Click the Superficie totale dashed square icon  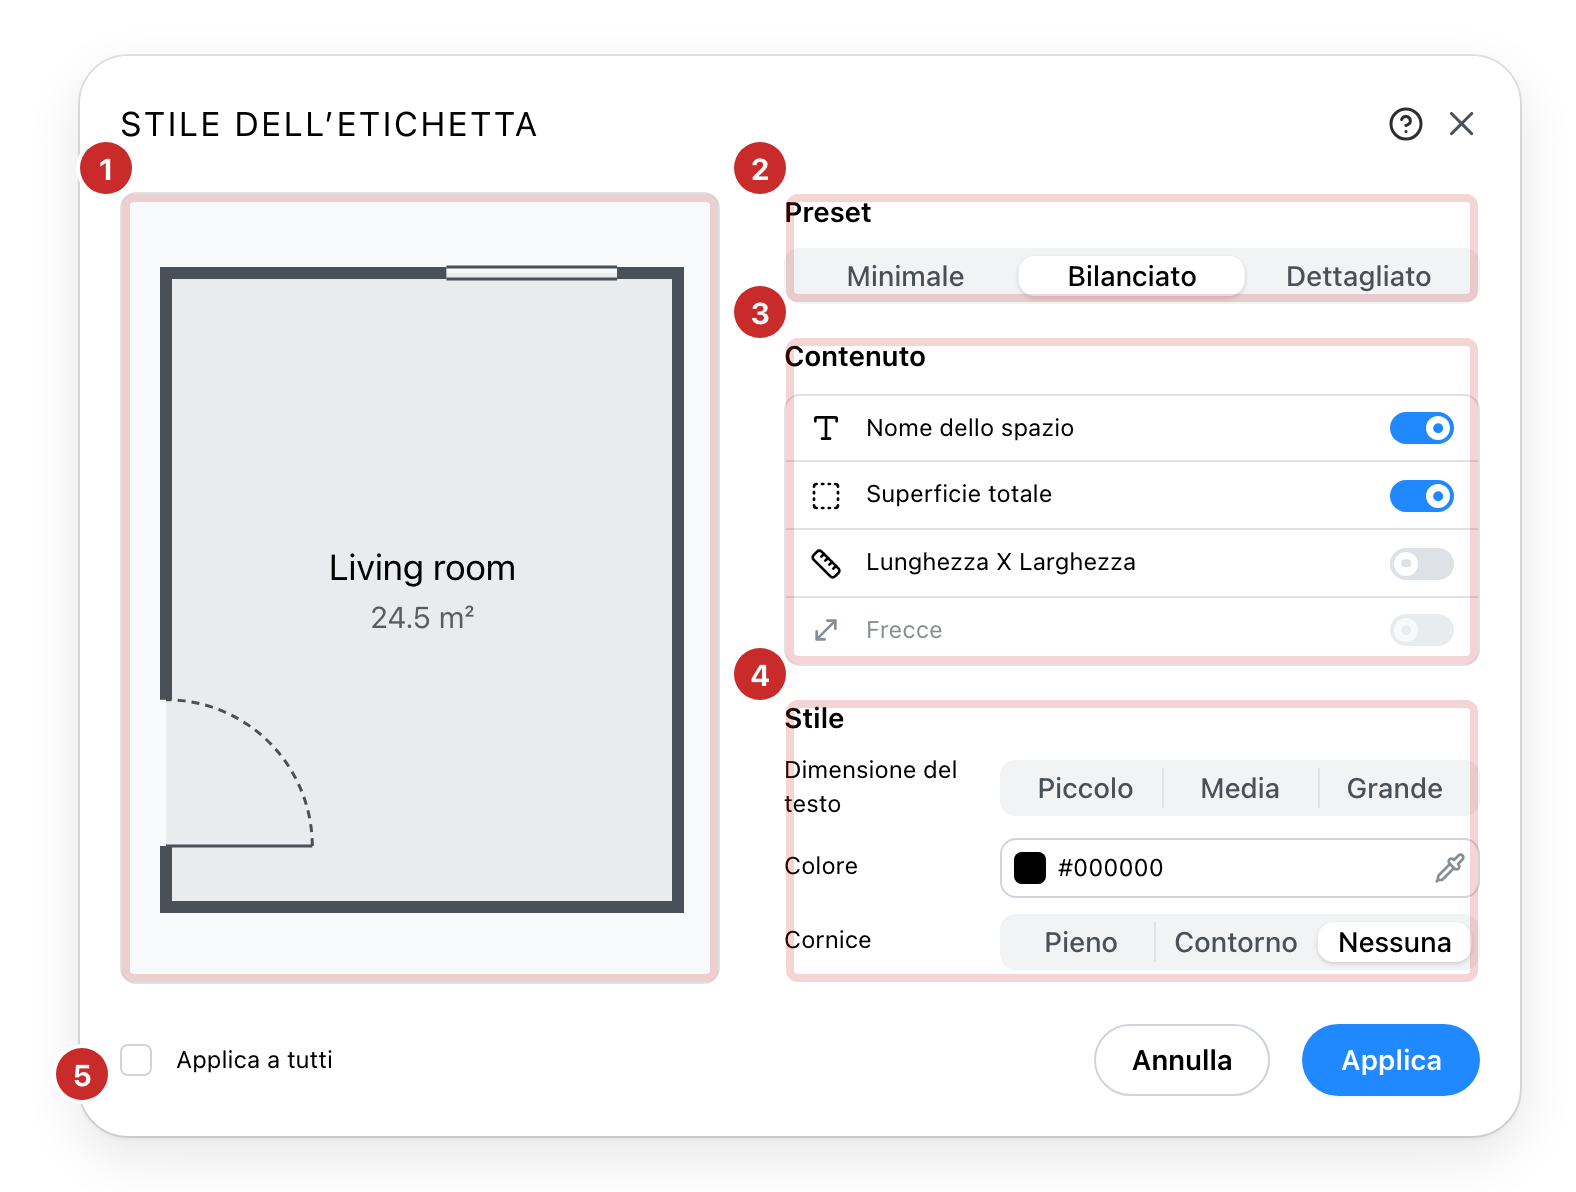tap(825, 495)
